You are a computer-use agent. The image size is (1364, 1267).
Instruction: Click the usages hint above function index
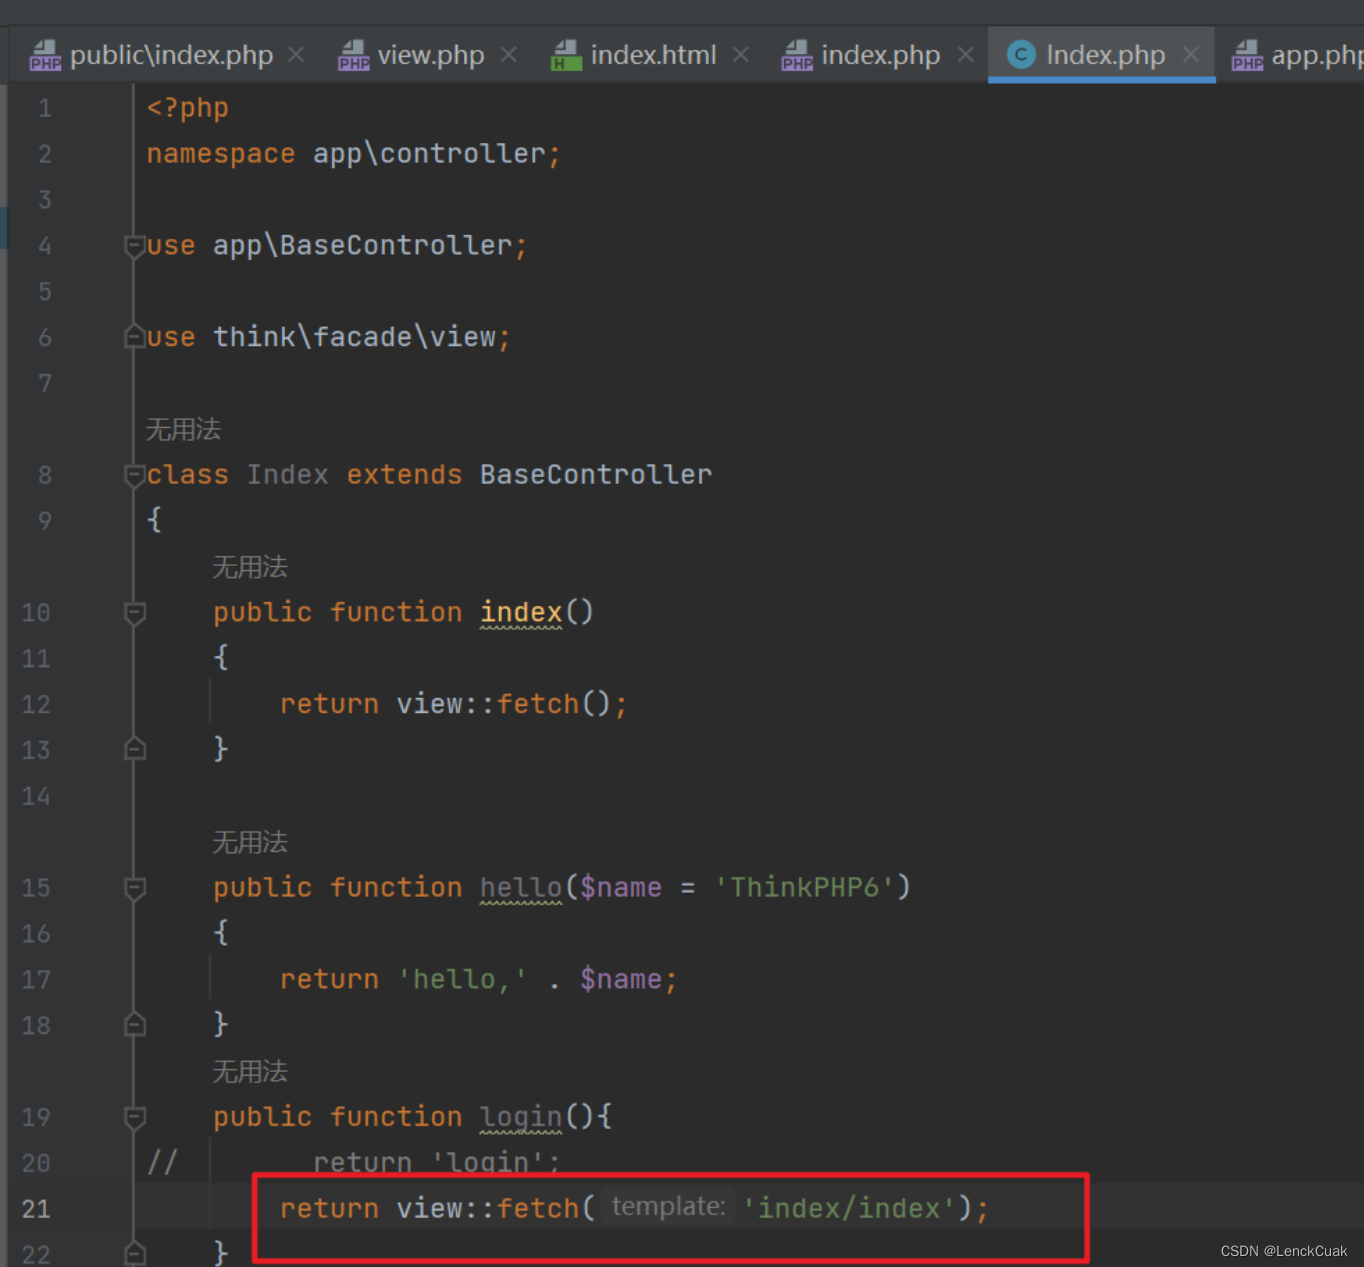[x=250, y=567]
